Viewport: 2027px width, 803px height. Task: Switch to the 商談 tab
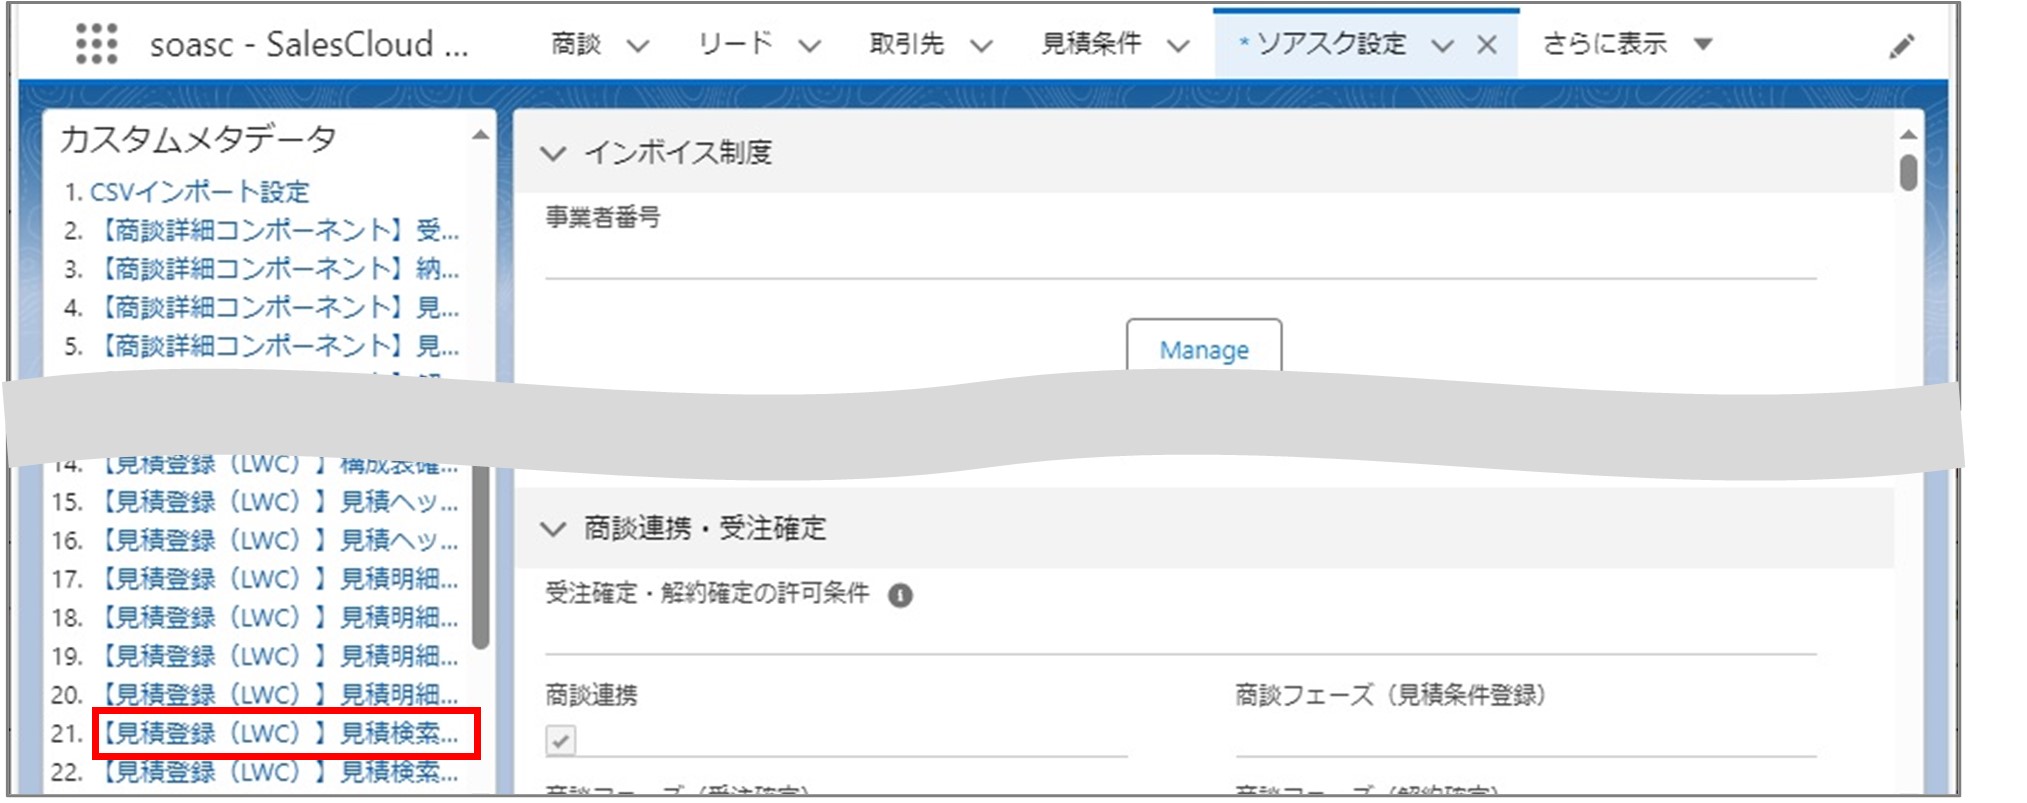pos(576,44)
